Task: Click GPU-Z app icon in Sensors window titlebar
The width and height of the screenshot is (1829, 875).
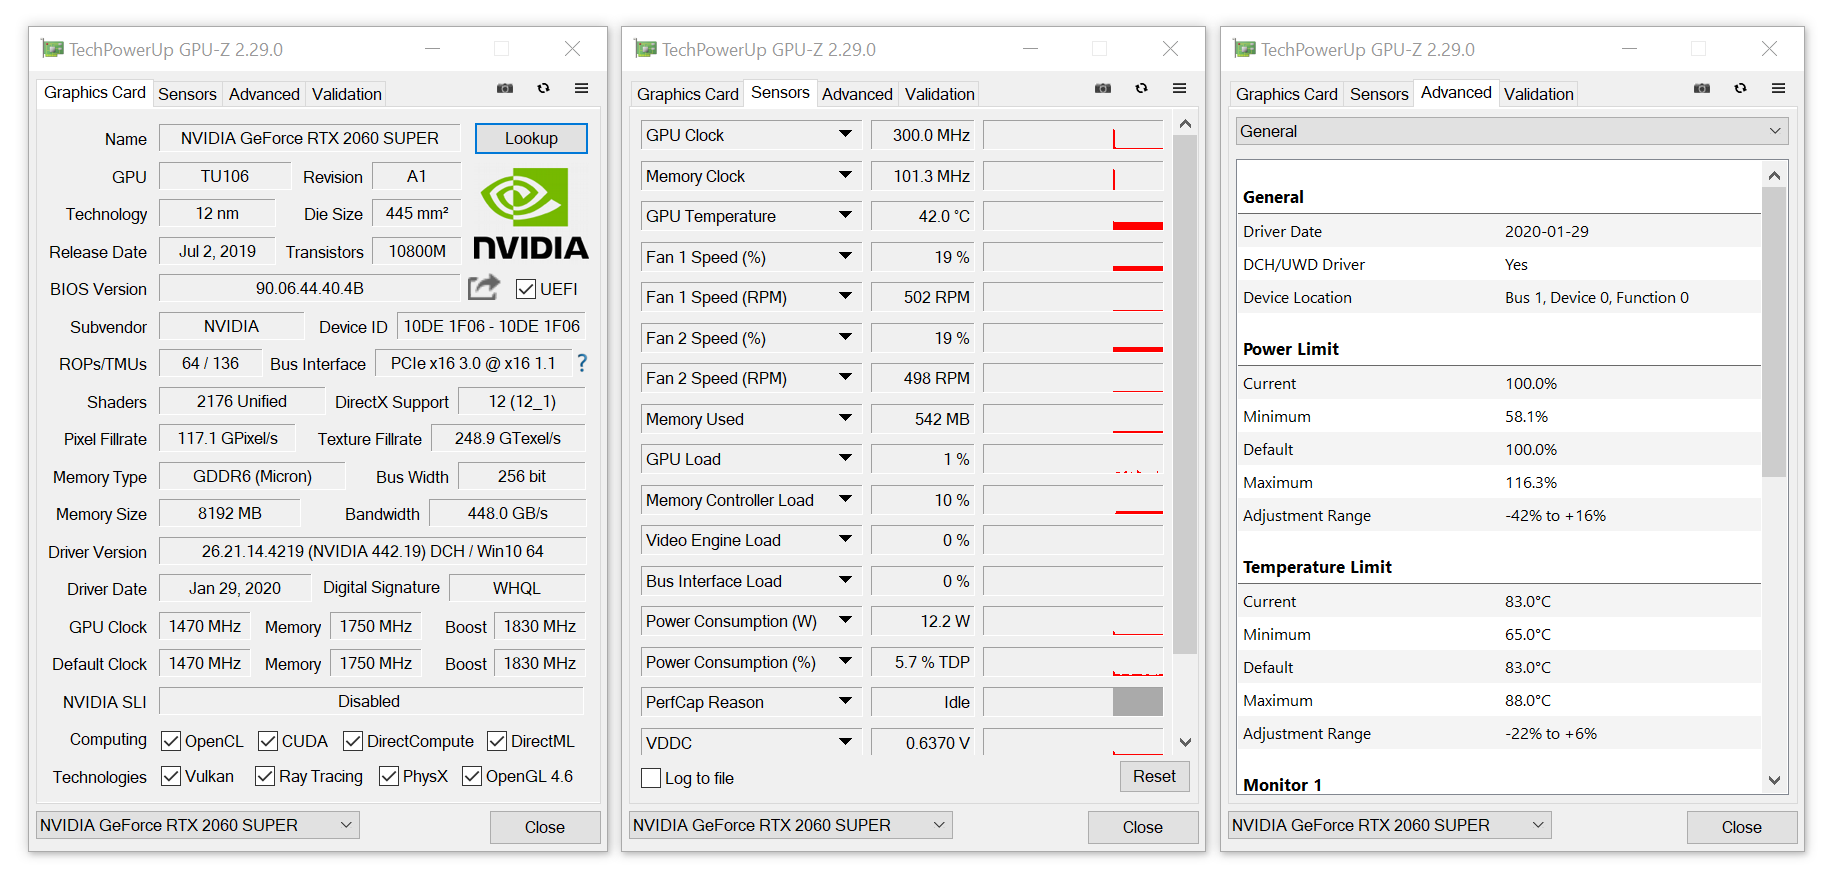Action: pyautogui.click(x=646, y=49)
